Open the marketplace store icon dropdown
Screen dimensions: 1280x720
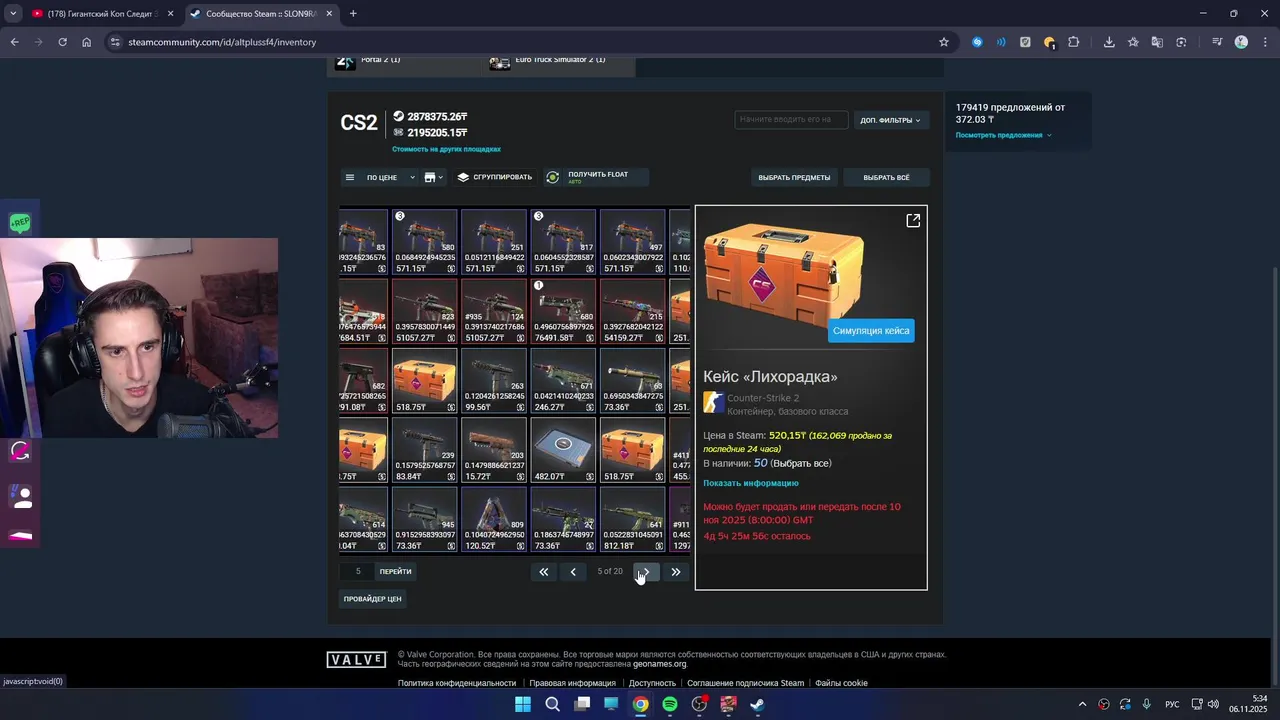point(433,177)
